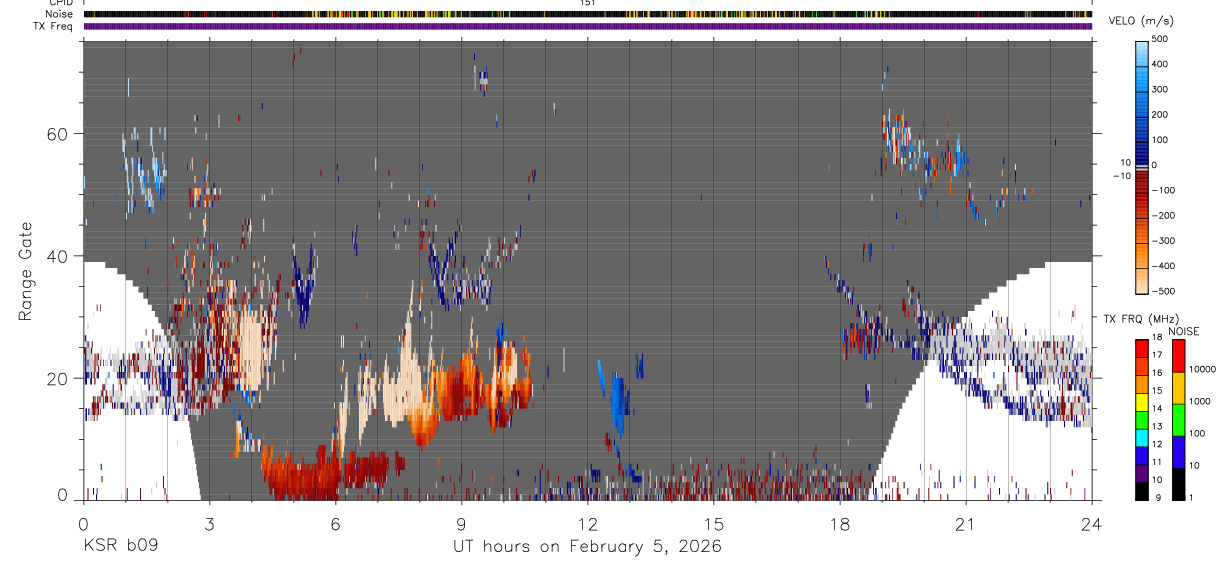Select the blue segment of NOISE legend
The height and width of the screenshot is (567, 1228).
tap(1178, 452)
